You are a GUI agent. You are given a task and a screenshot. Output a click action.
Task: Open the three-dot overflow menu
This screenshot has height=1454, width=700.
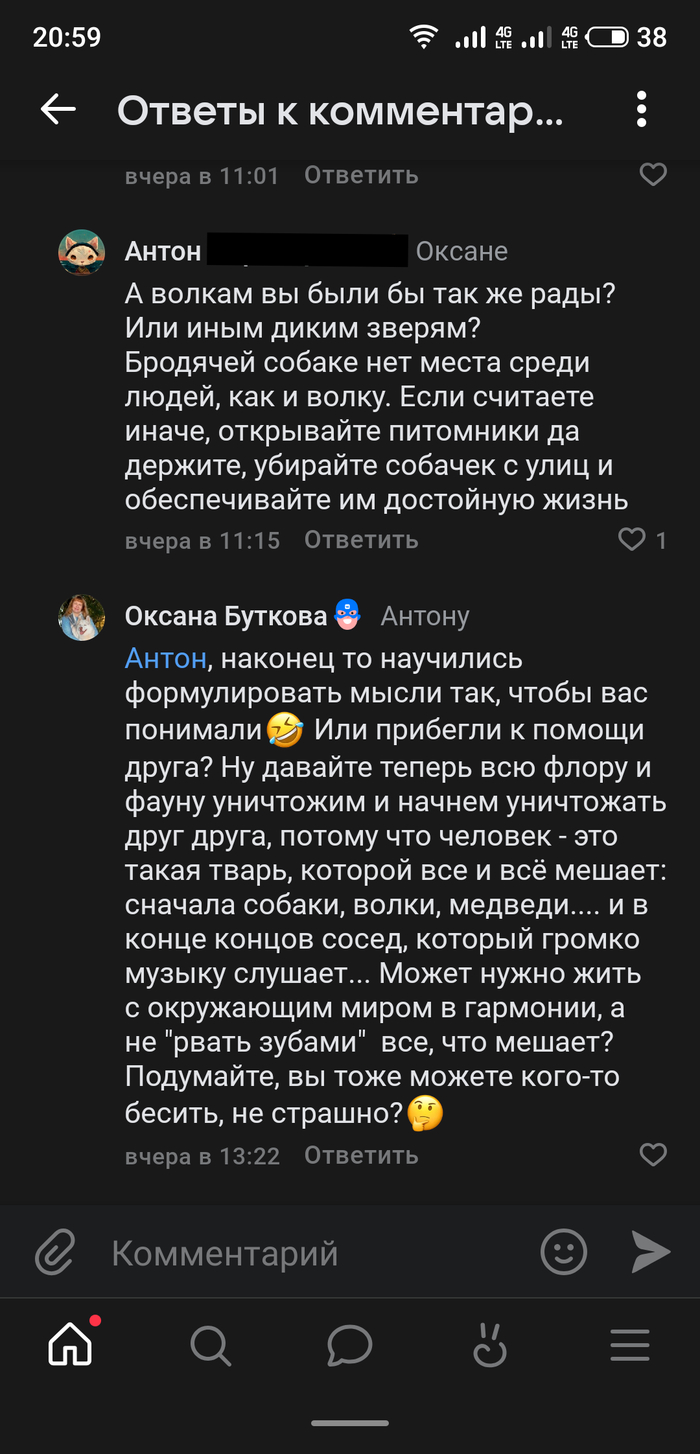tap(642, 111)
